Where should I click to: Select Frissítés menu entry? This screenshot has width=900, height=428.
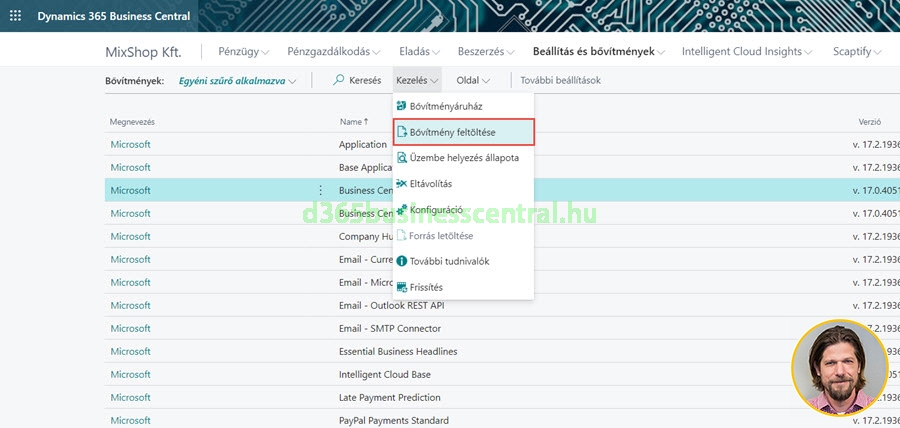(464, 287)
